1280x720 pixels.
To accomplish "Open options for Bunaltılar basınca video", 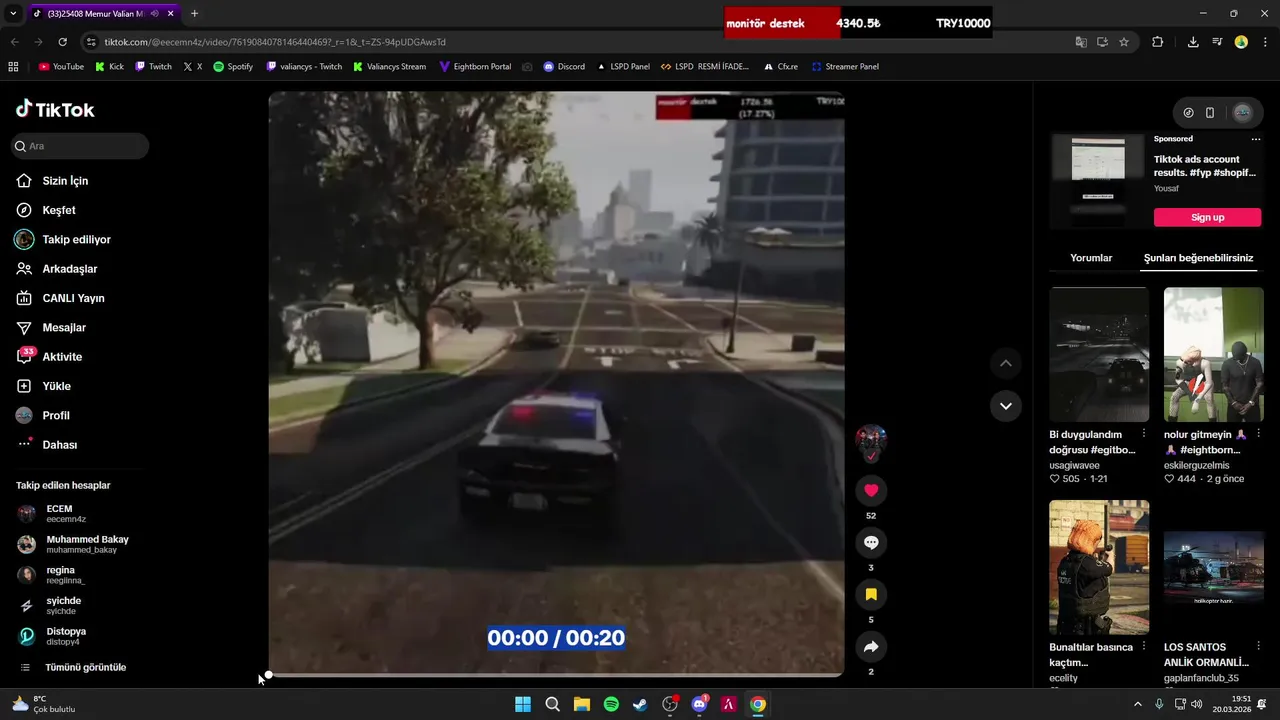I will pyautogui.click(x=1144, y=647).
